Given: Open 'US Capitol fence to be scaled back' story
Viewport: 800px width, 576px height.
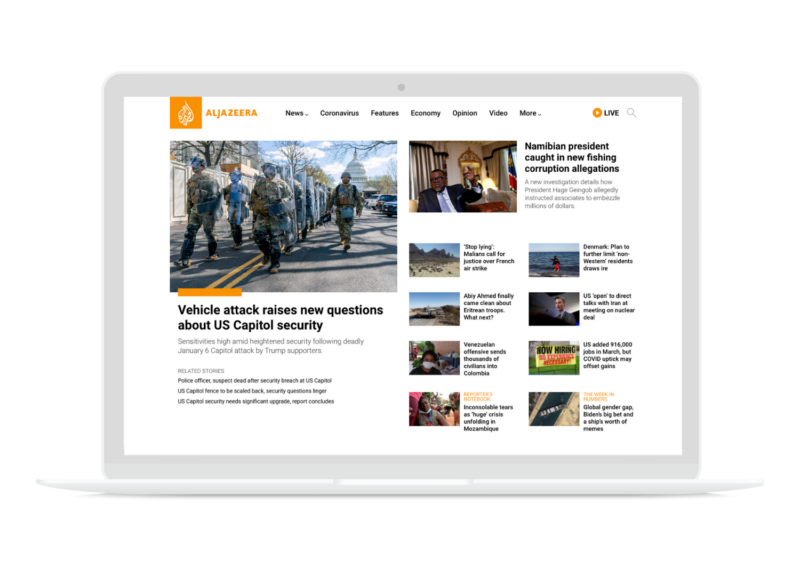Looking at the screenshot, I should 254,391.
